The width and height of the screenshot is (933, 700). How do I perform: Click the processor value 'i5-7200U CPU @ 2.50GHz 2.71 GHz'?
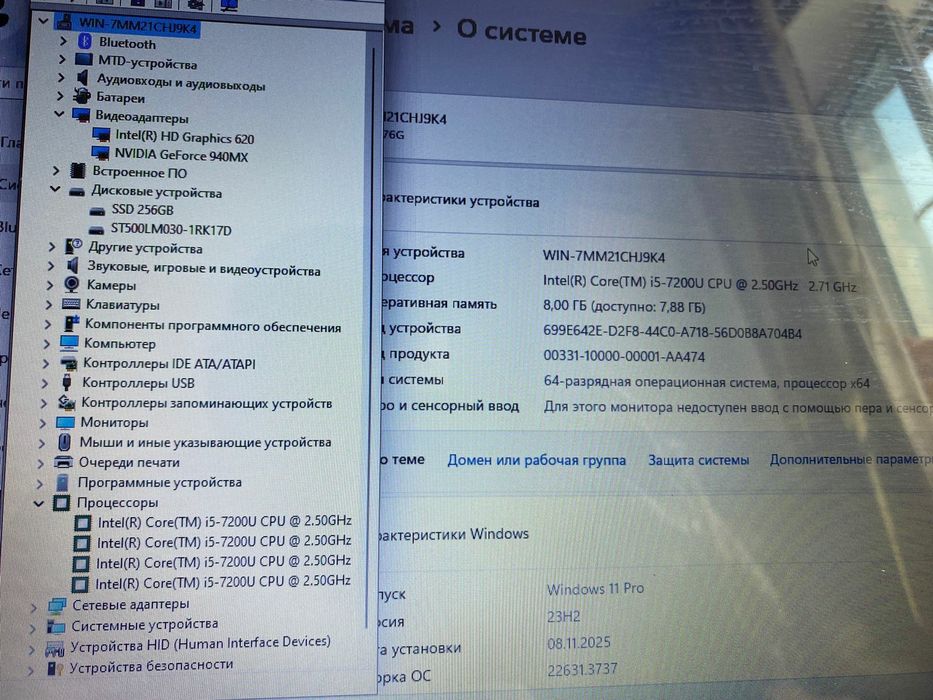pyautogui.click(x=700, y=283)
